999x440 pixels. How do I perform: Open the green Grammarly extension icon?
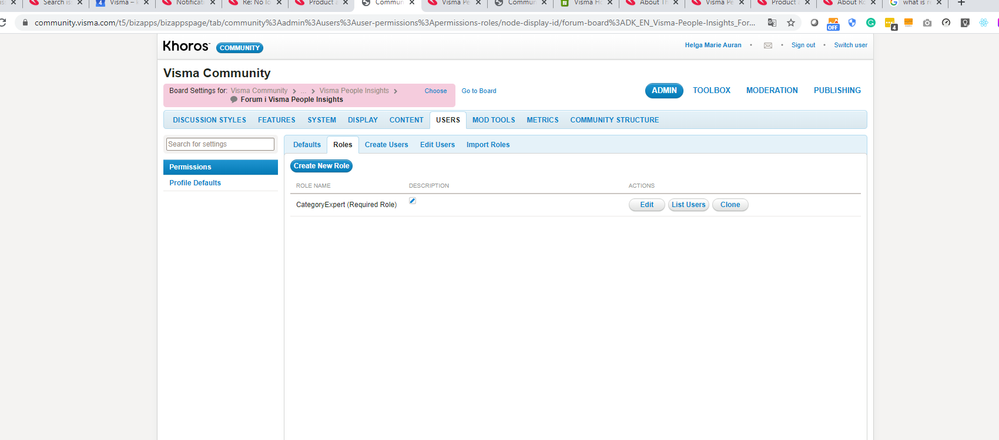870,23
